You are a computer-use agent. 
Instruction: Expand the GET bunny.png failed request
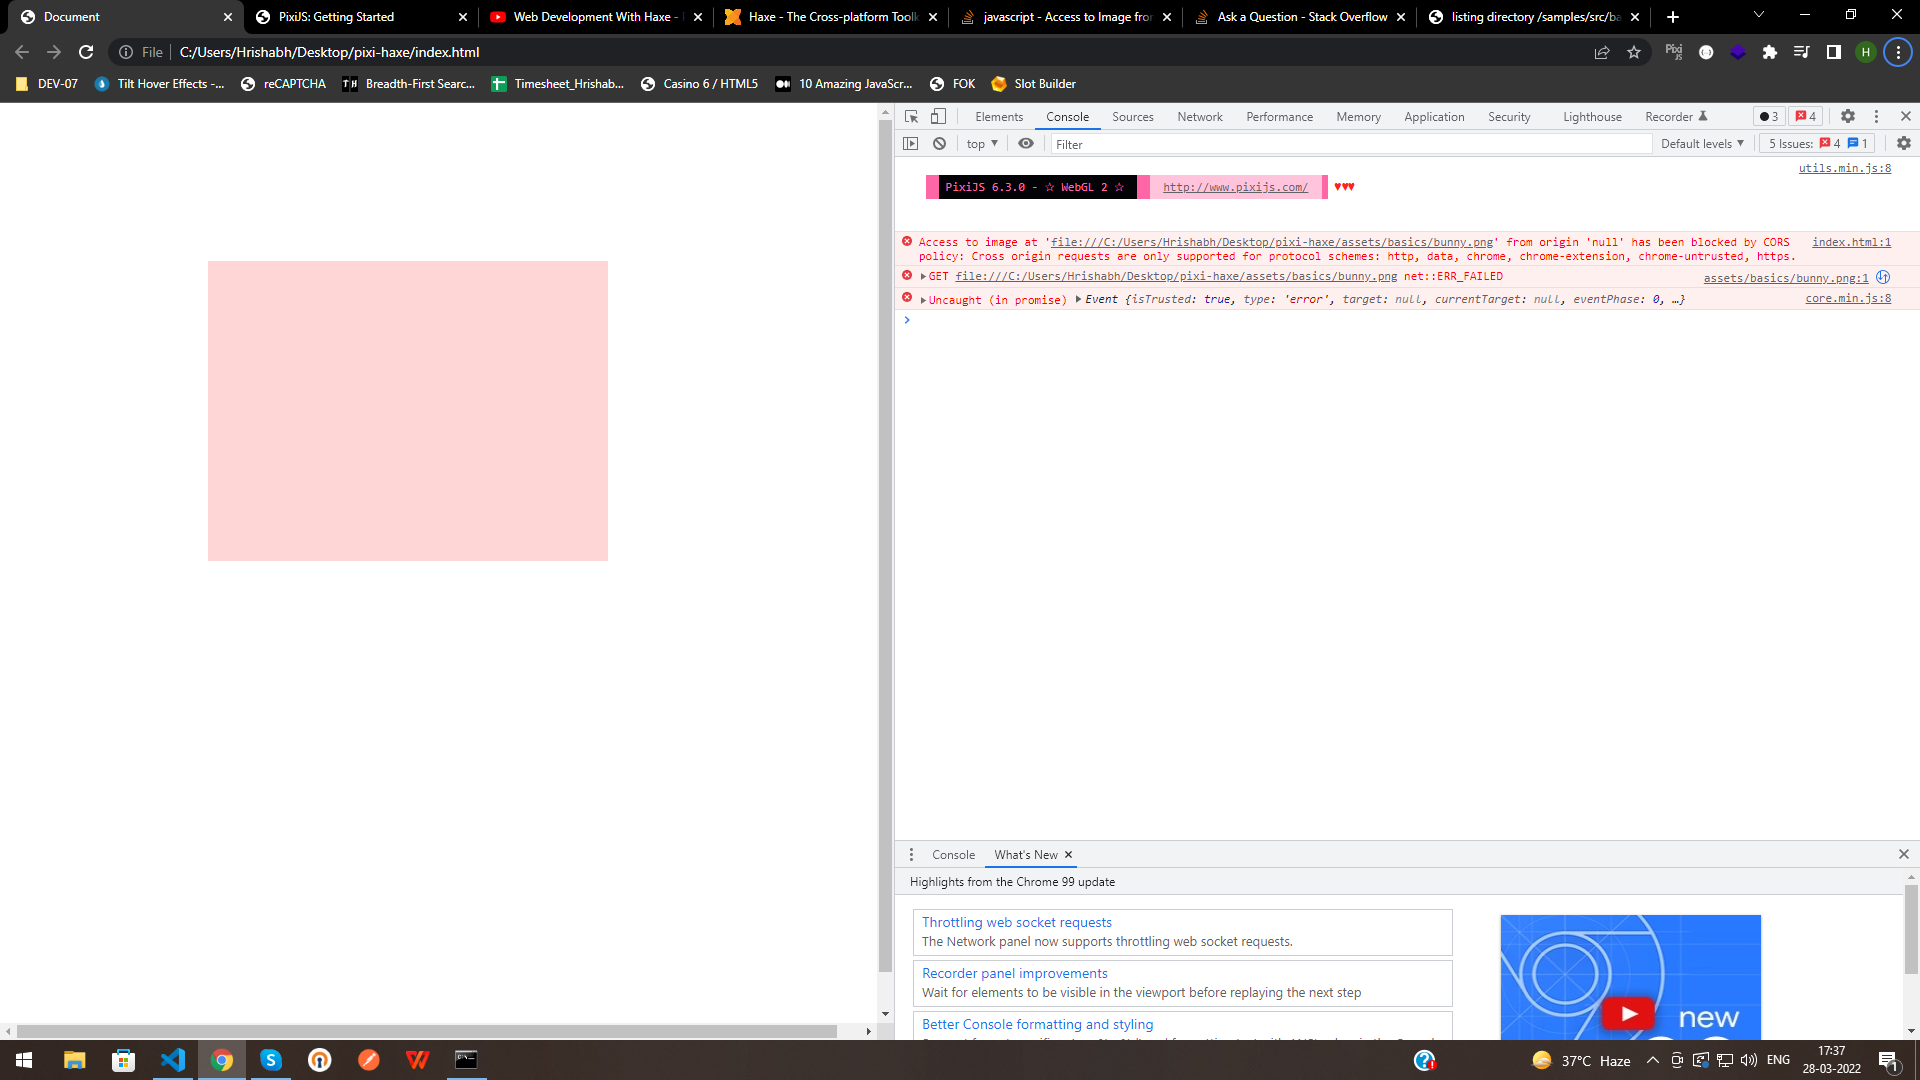pos(923,277)
